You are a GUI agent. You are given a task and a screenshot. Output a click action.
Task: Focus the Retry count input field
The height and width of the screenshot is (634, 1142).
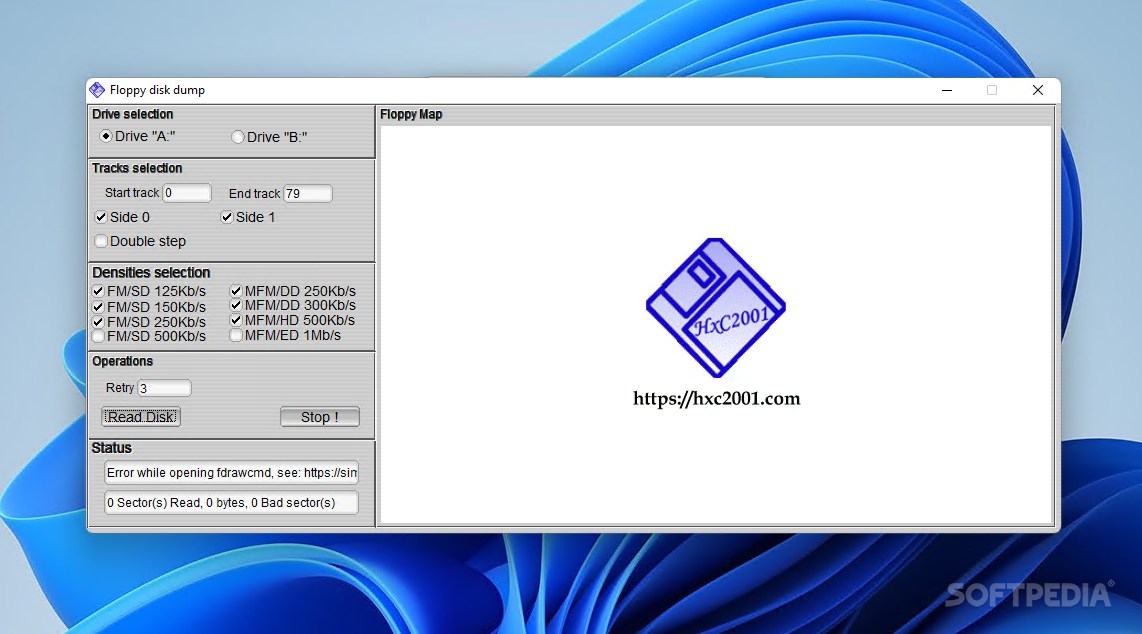click(x=164, y=388)
